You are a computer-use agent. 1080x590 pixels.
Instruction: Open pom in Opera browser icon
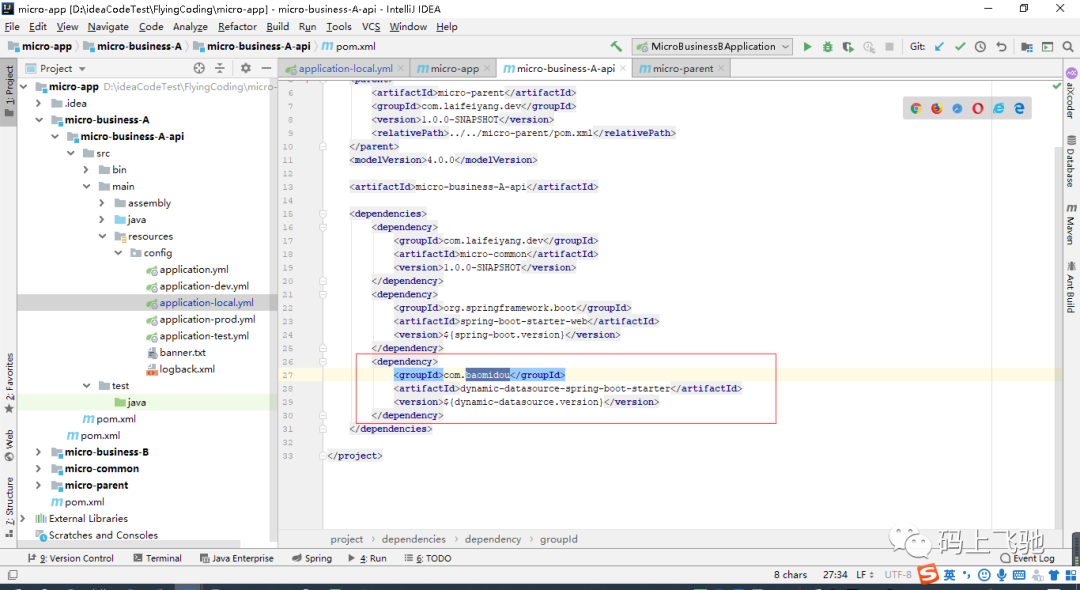click(978, 108)
